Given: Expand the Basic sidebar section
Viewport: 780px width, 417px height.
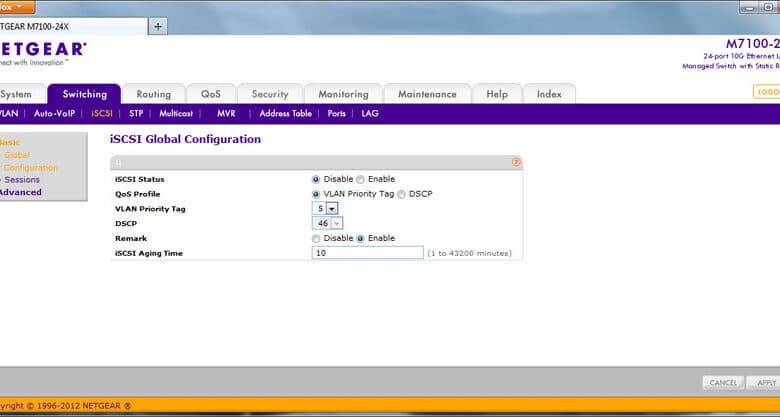Looking at the screenshot, I should [10, 142].
